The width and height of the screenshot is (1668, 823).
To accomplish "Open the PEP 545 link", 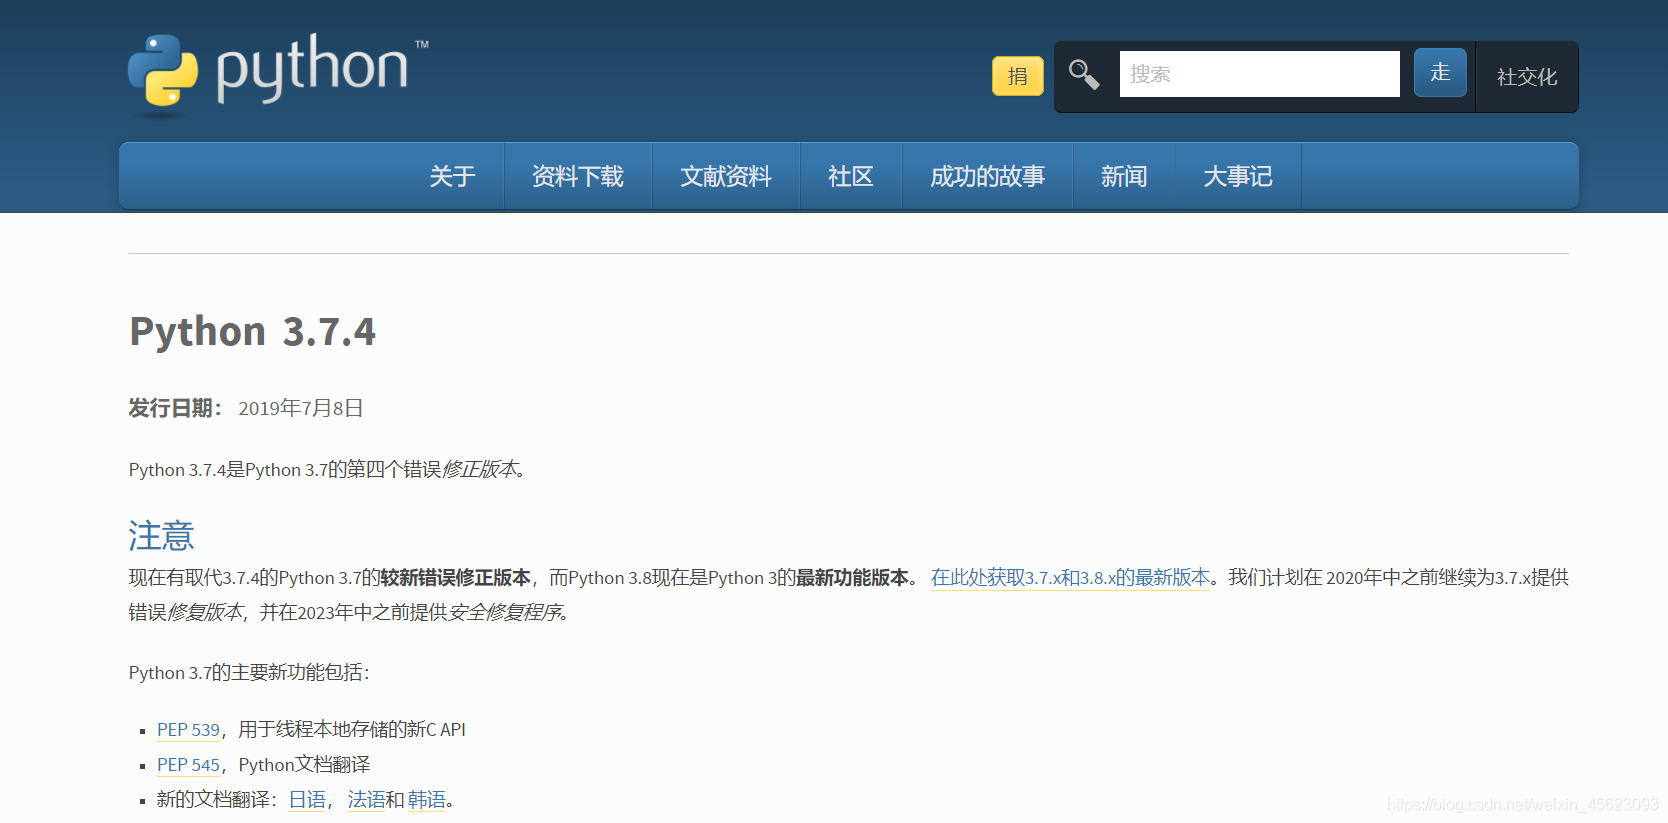I will click(x=188, y=765).
